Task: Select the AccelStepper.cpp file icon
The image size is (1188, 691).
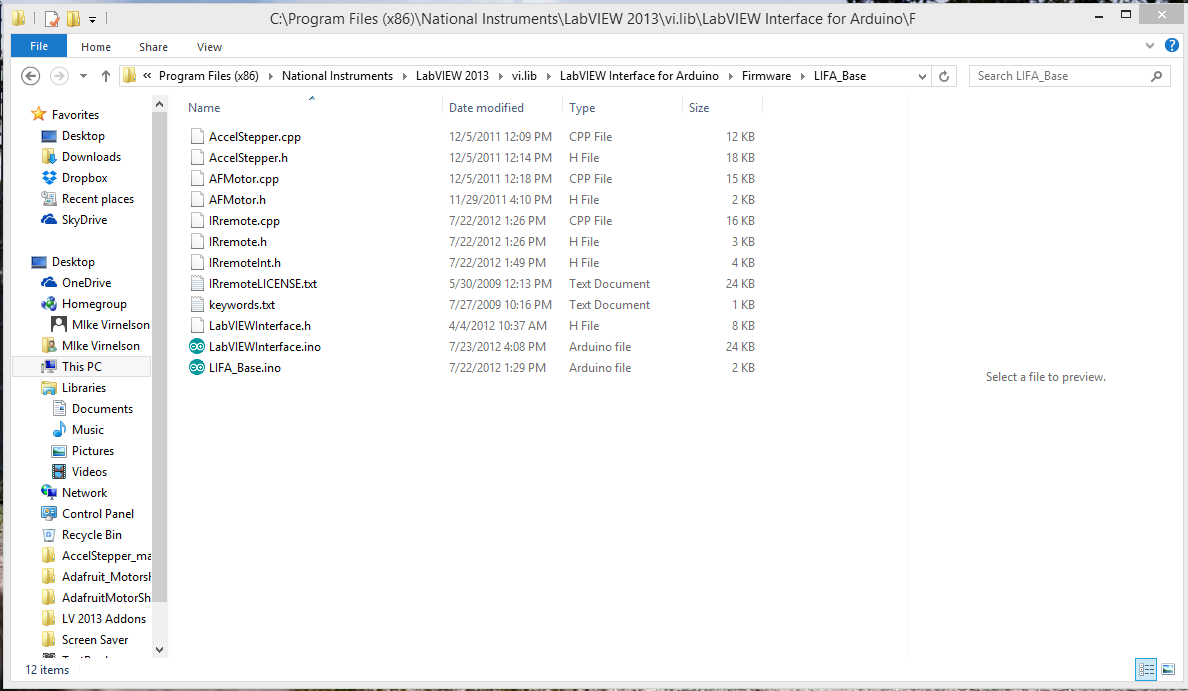Action: pos(197,136)
